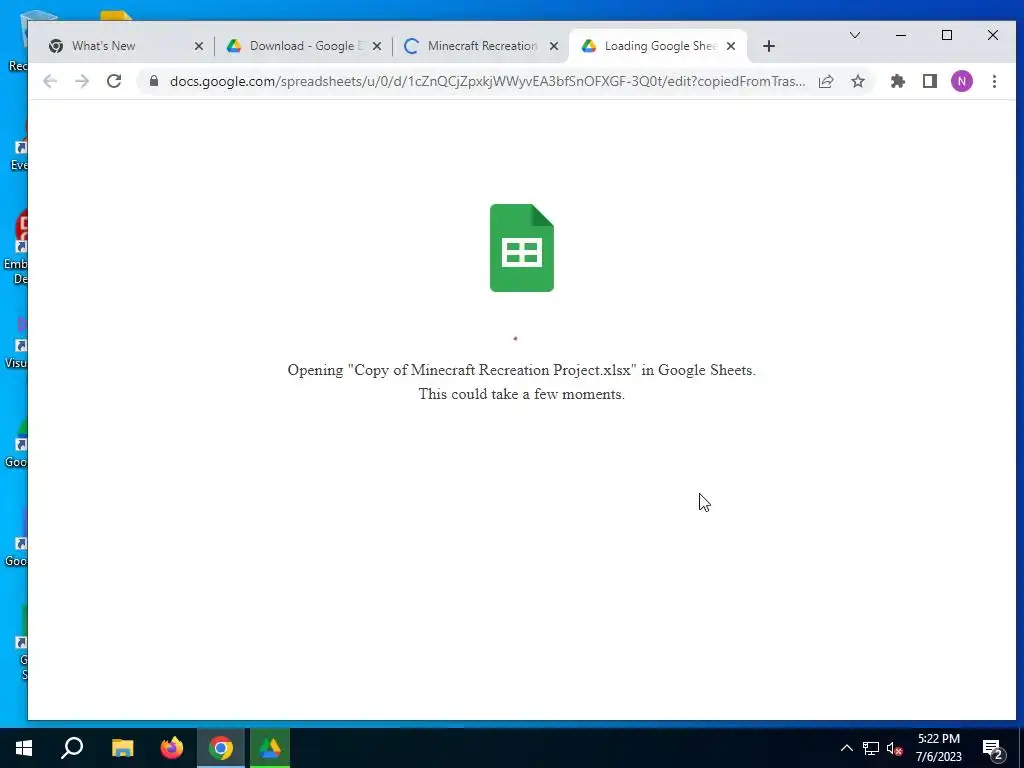Open the notification center
The height and width of the screenshot is (768, 1024).
point(992,748)
